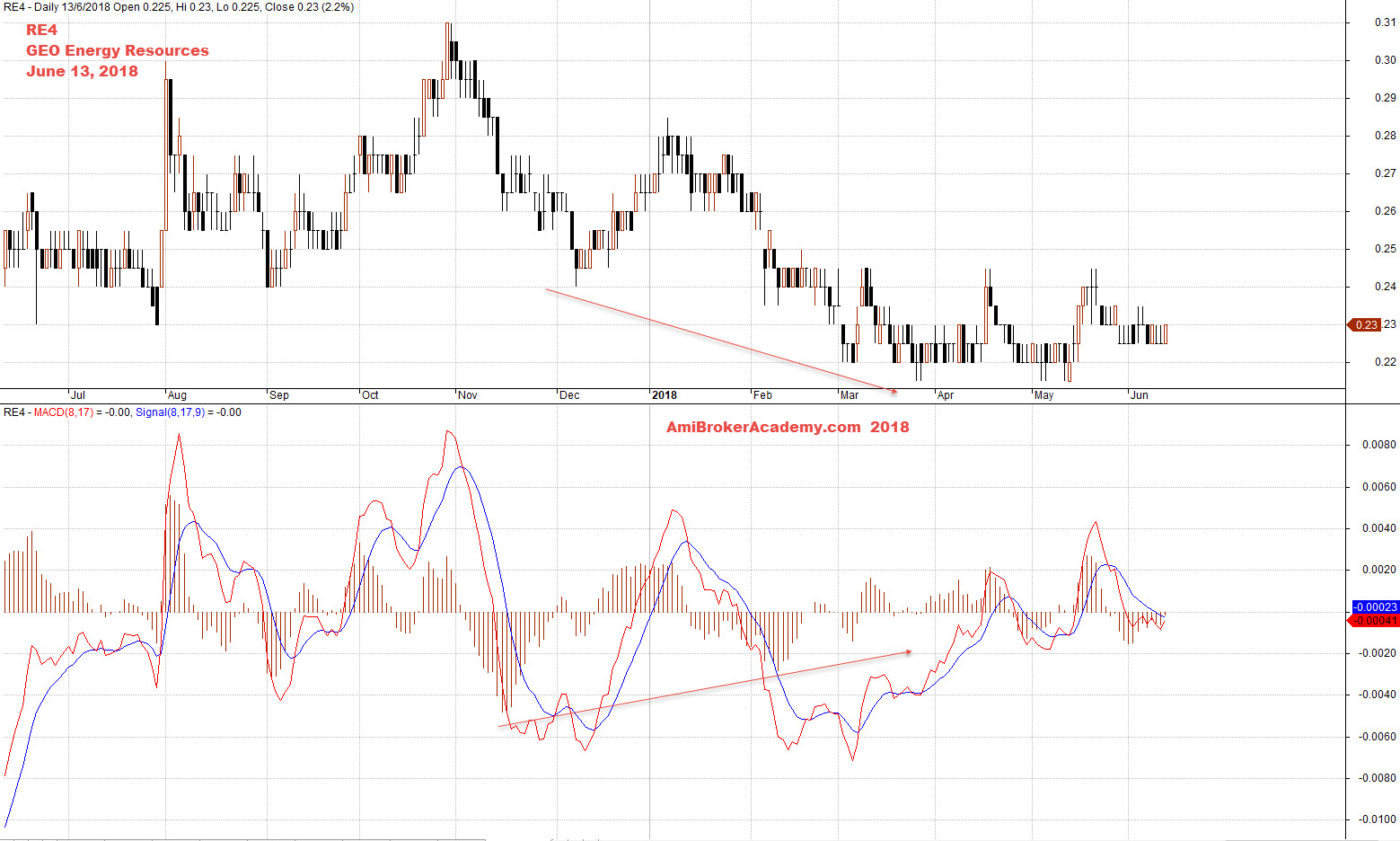This screenshot has width=1400, height=841.
Task: Click the 0.24 price axis label
Action: point(1383,287)
